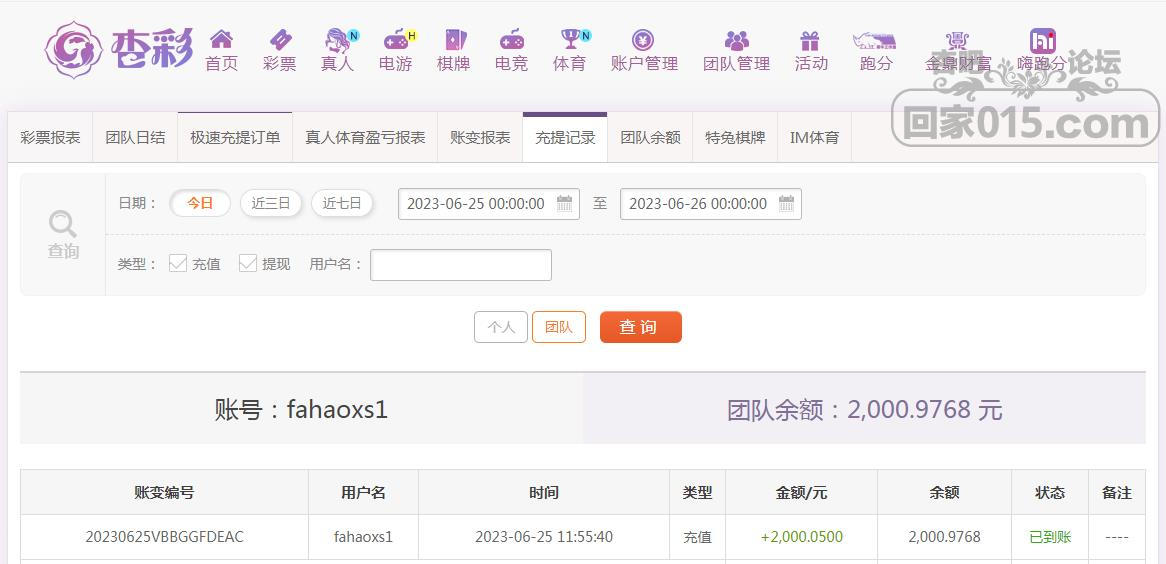Viewport: 1166px width, 564px height.
Task: Open 团队管理 people group icon
Action: click(x=736, y=40)
